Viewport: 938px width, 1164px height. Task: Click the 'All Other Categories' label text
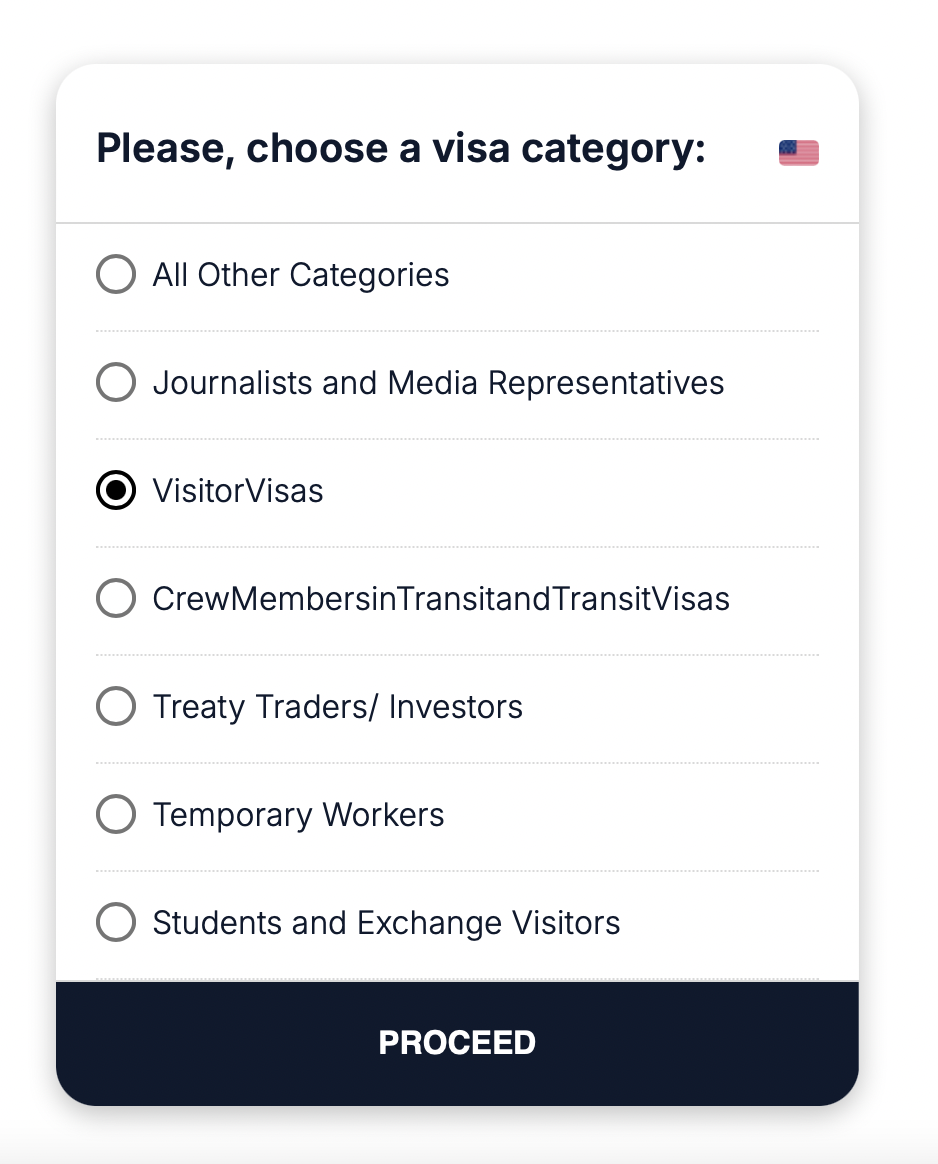point(301,275)
